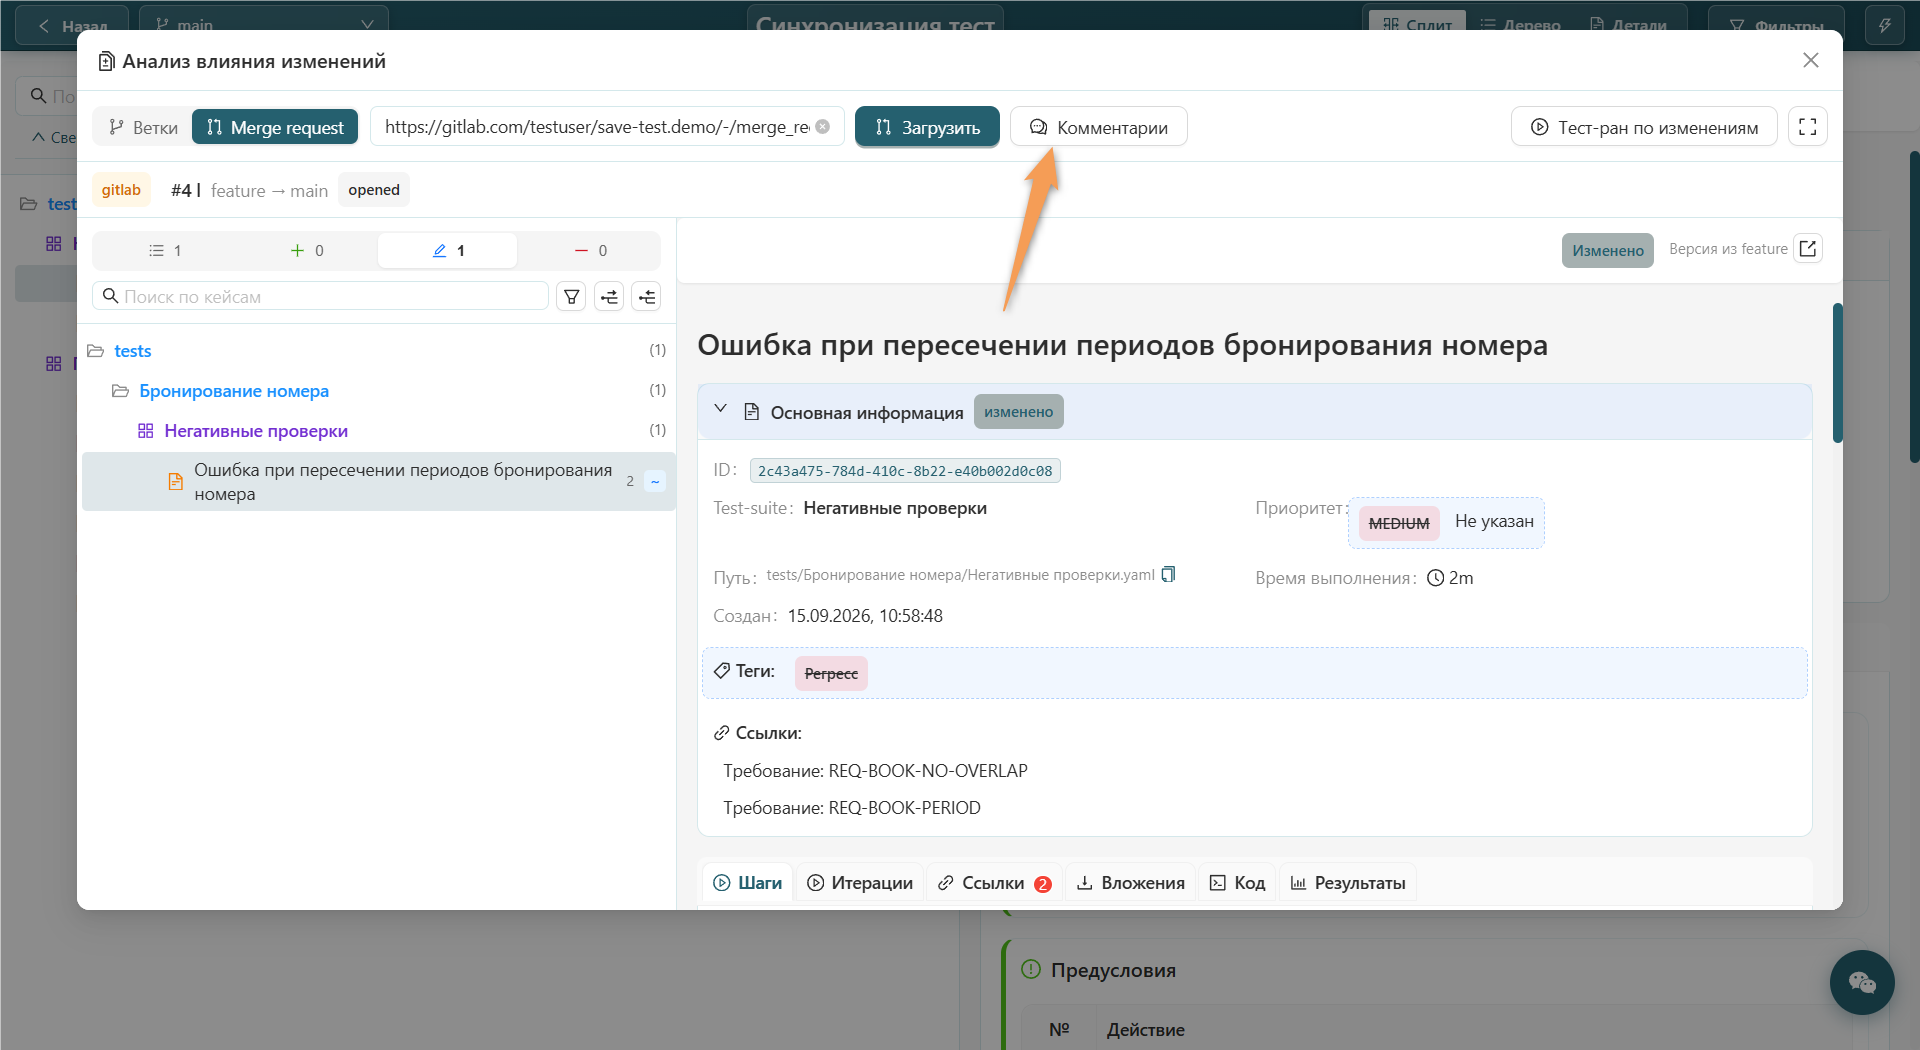Collapse the Бронирование номера folder
This screenshot has width=1920, height=1050.
pos(120,390)
